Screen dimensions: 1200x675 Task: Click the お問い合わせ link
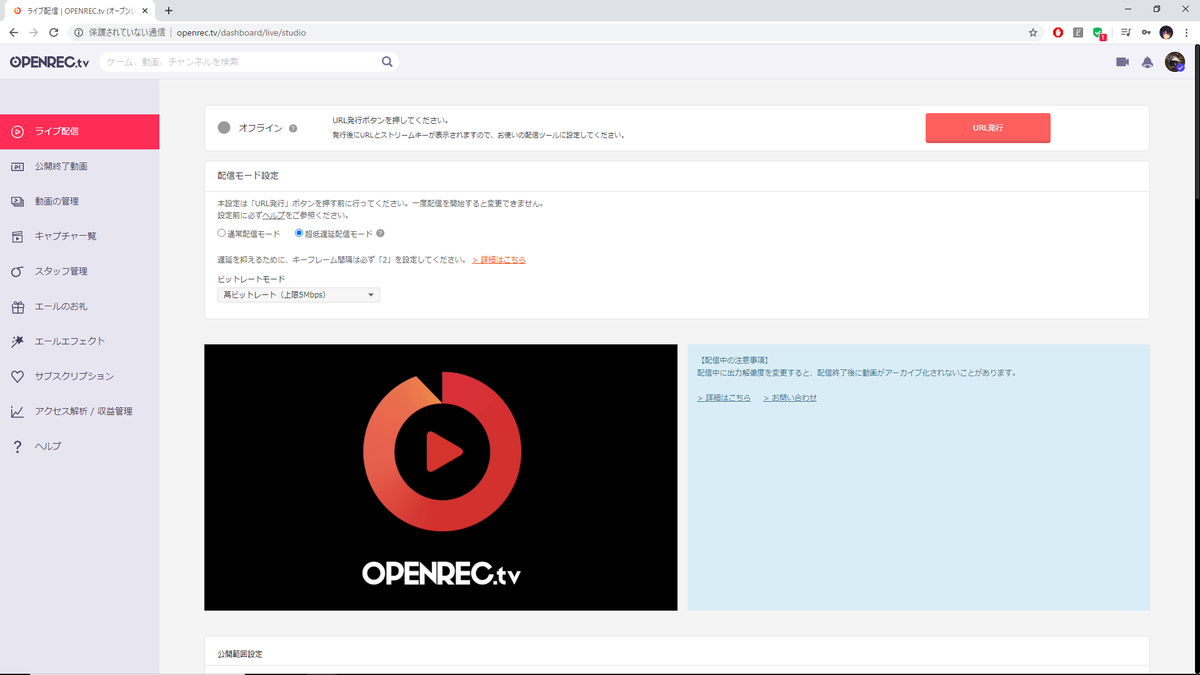790,398
